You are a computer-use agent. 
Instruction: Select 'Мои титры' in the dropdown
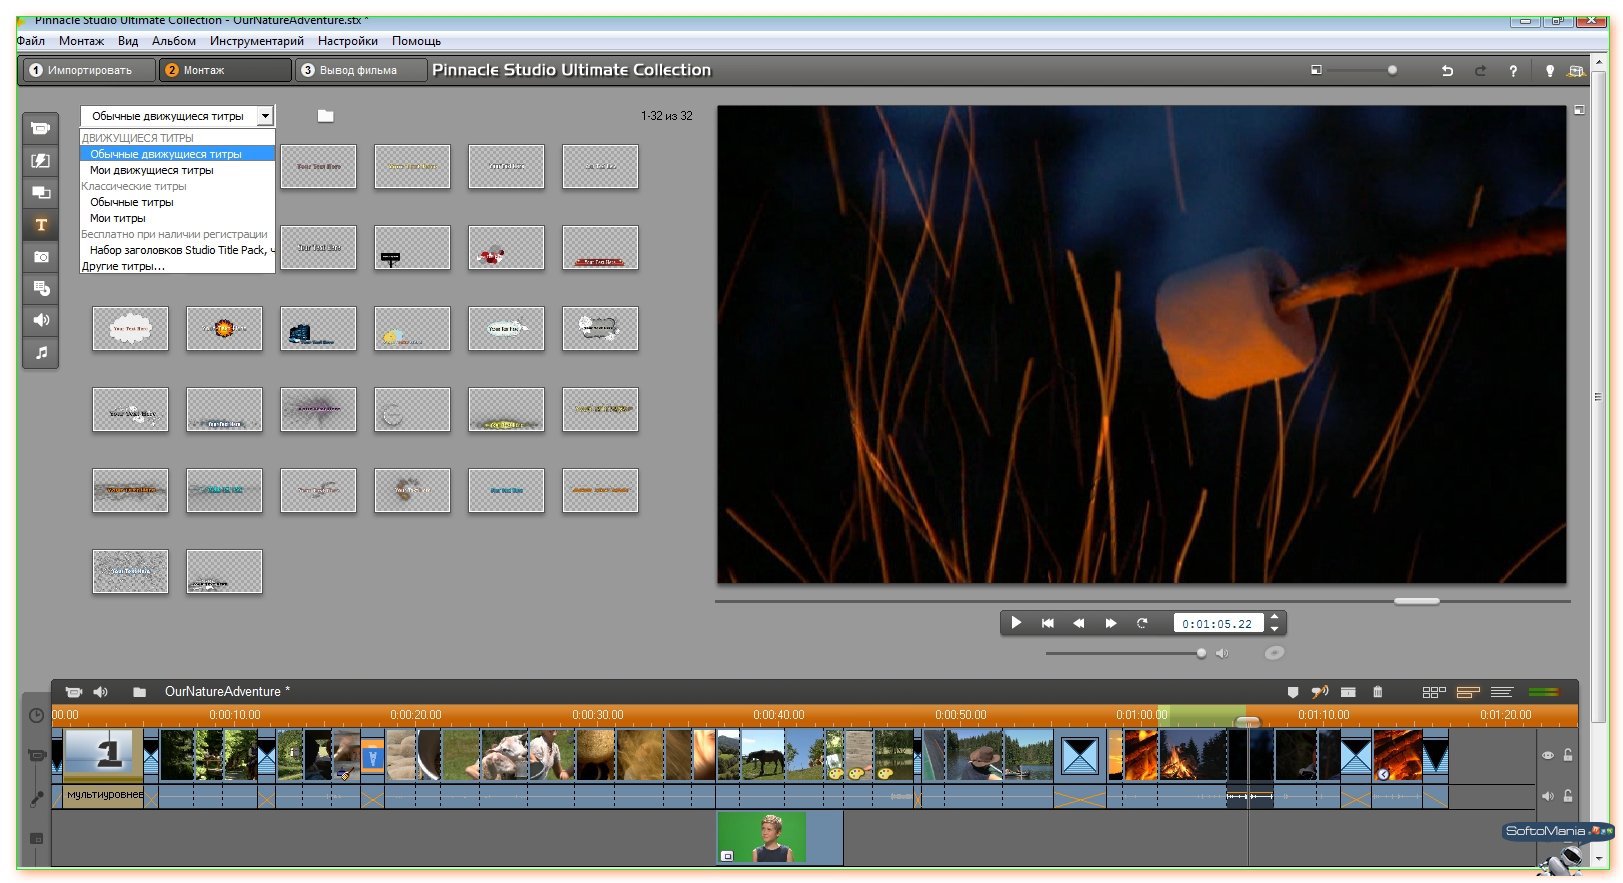coord(177,218)
